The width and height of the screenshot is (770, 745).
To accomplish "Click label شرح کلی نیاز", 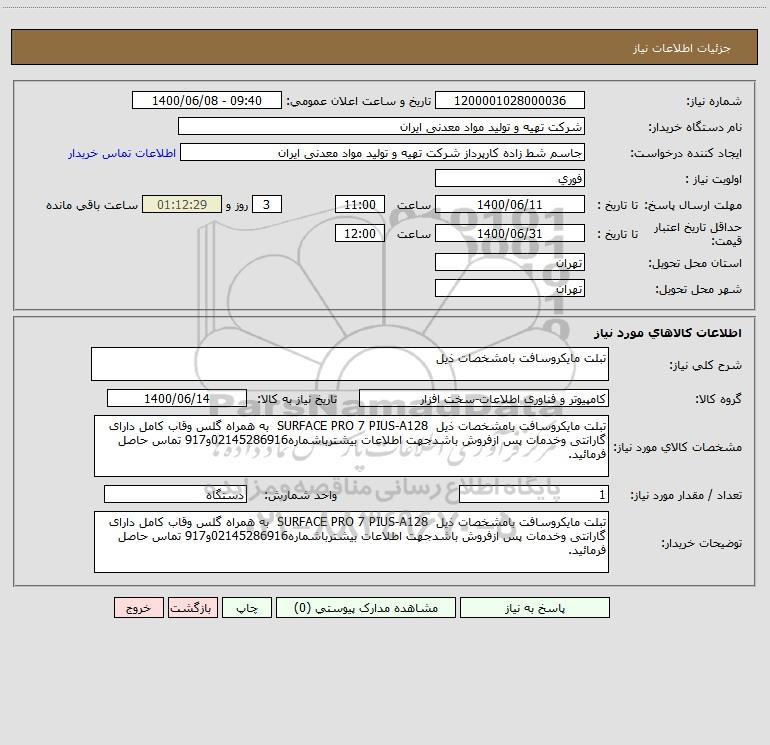I will click(x=706, y=365).
